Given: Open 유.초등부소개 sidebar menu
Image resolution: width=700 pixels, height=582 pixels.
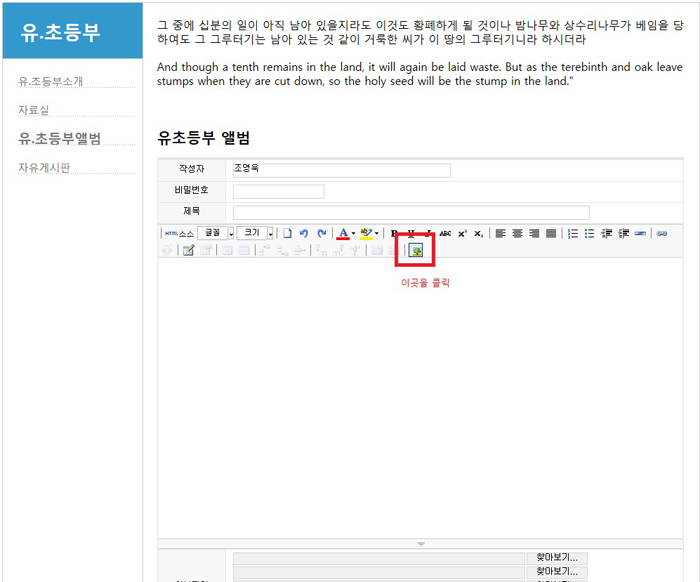Looking at the screenshot, I should coord(50,81).
